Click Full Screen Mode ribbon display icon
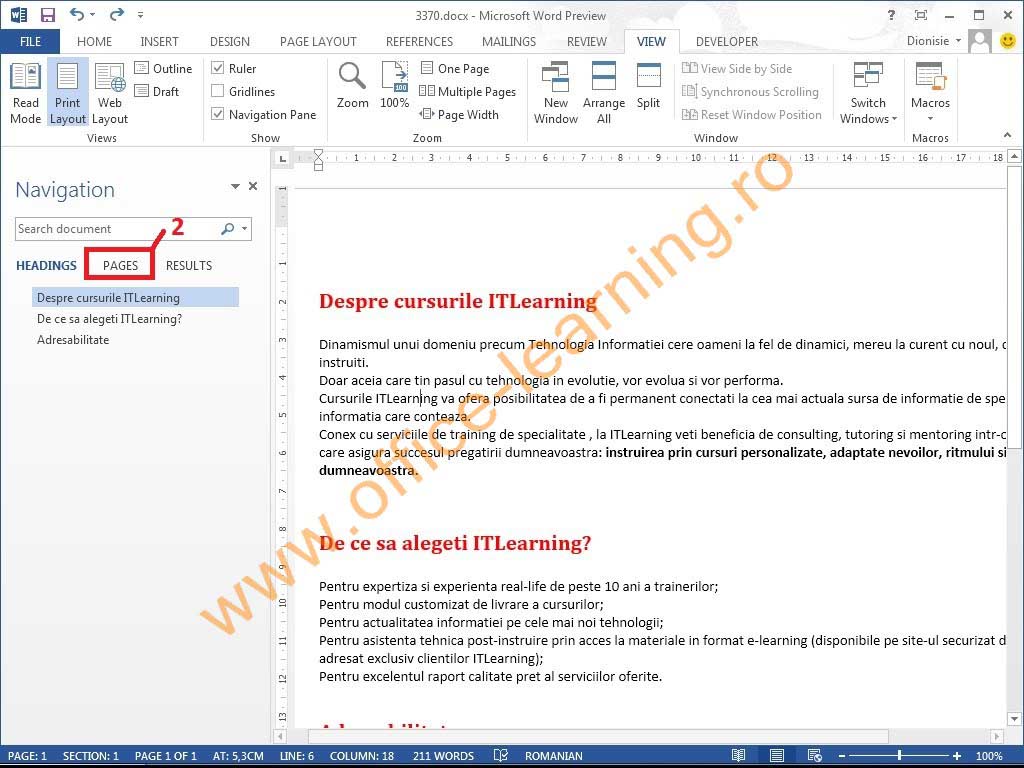Screen dimensions: 1024x768 tap(921, 14)
